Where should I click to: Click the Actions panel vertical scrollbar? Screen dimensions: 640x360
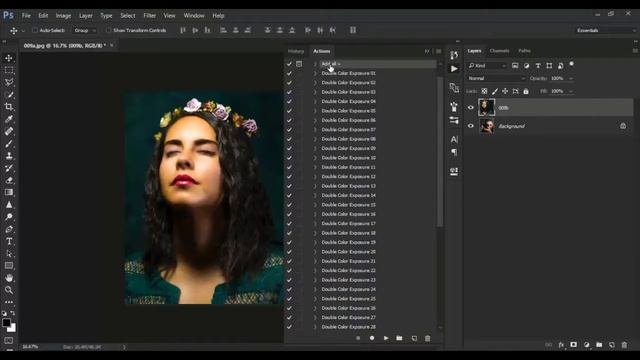click(440, 151)
